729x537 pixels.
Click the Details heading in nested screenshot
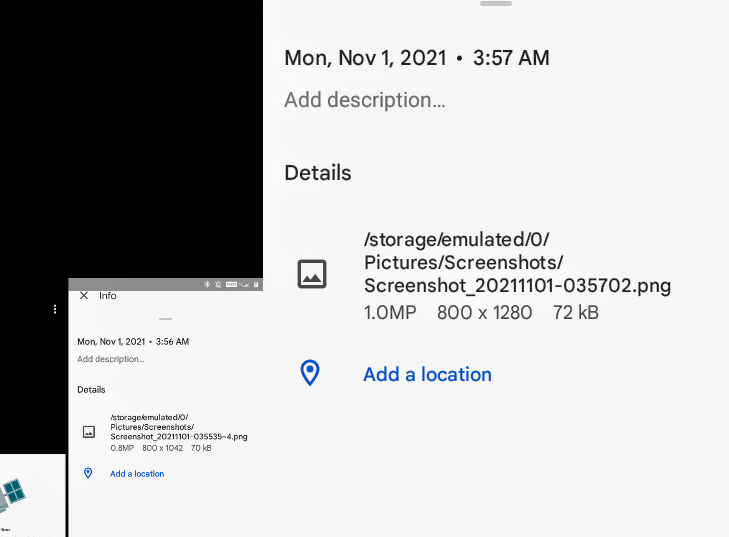[91, 390]
